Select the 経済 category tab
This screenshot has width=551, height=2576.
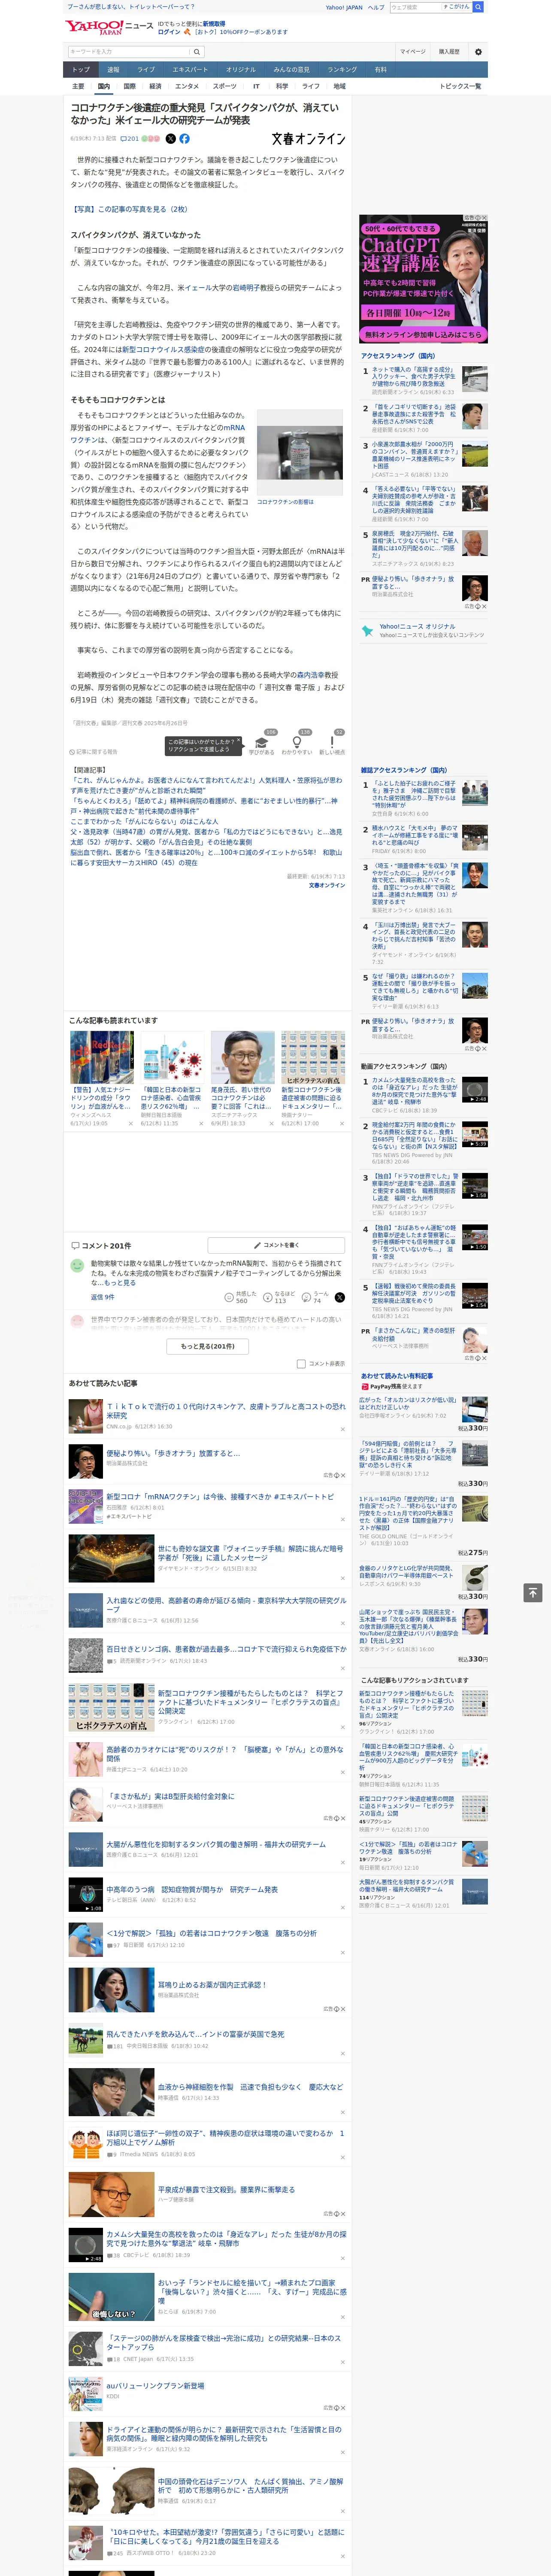(x=155, y=87)
